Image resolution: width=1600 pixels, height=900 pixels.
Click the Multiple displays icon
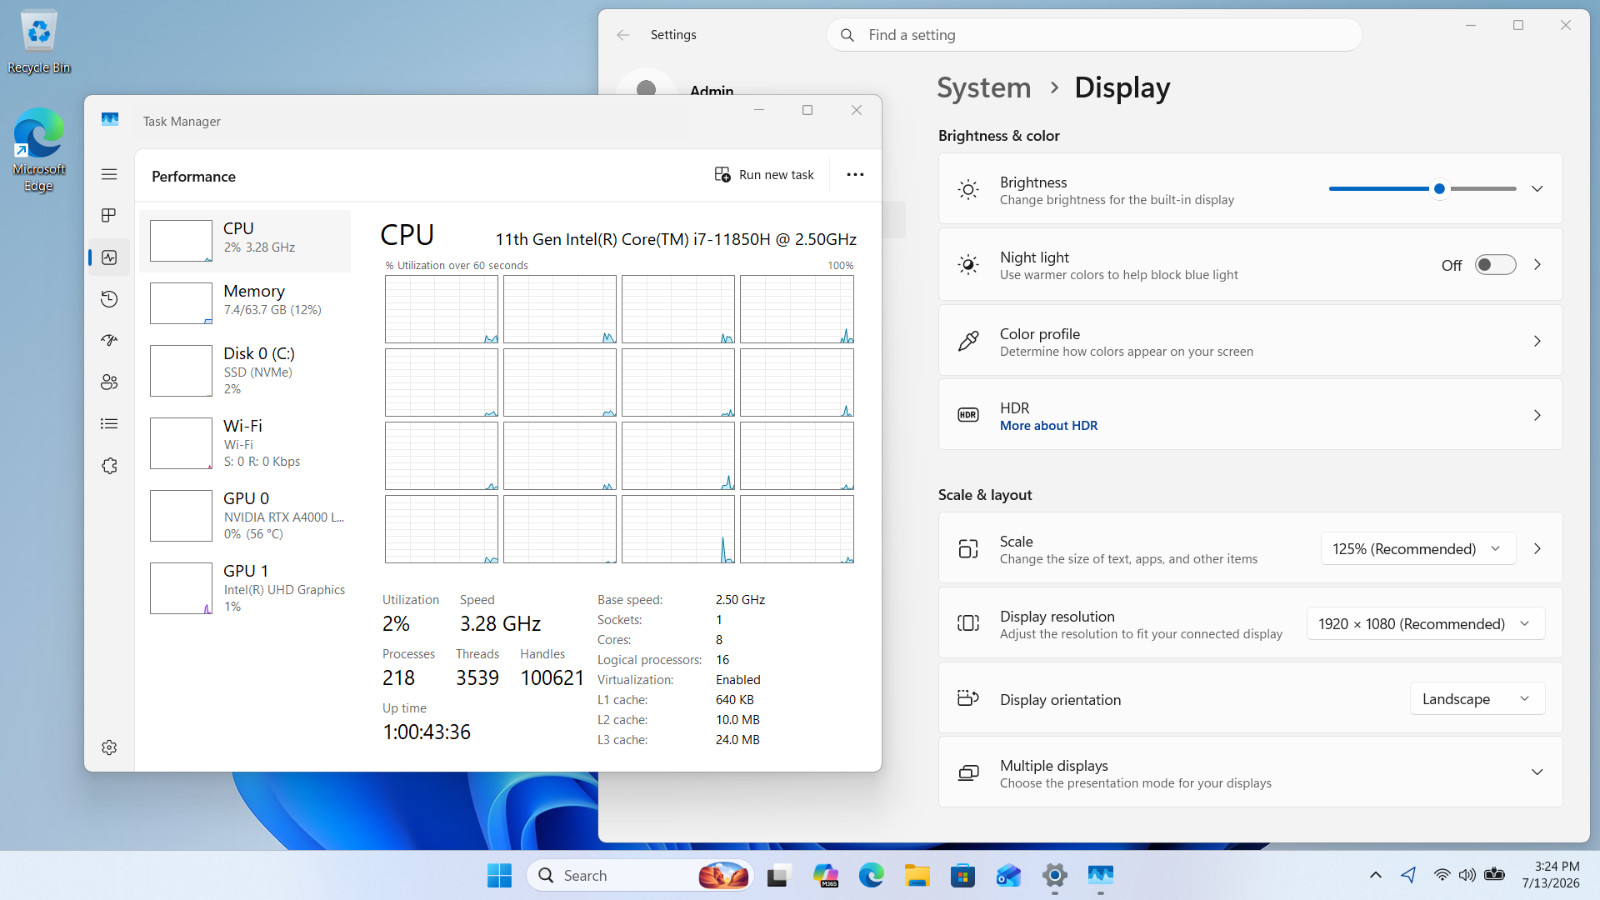point(968,773)
